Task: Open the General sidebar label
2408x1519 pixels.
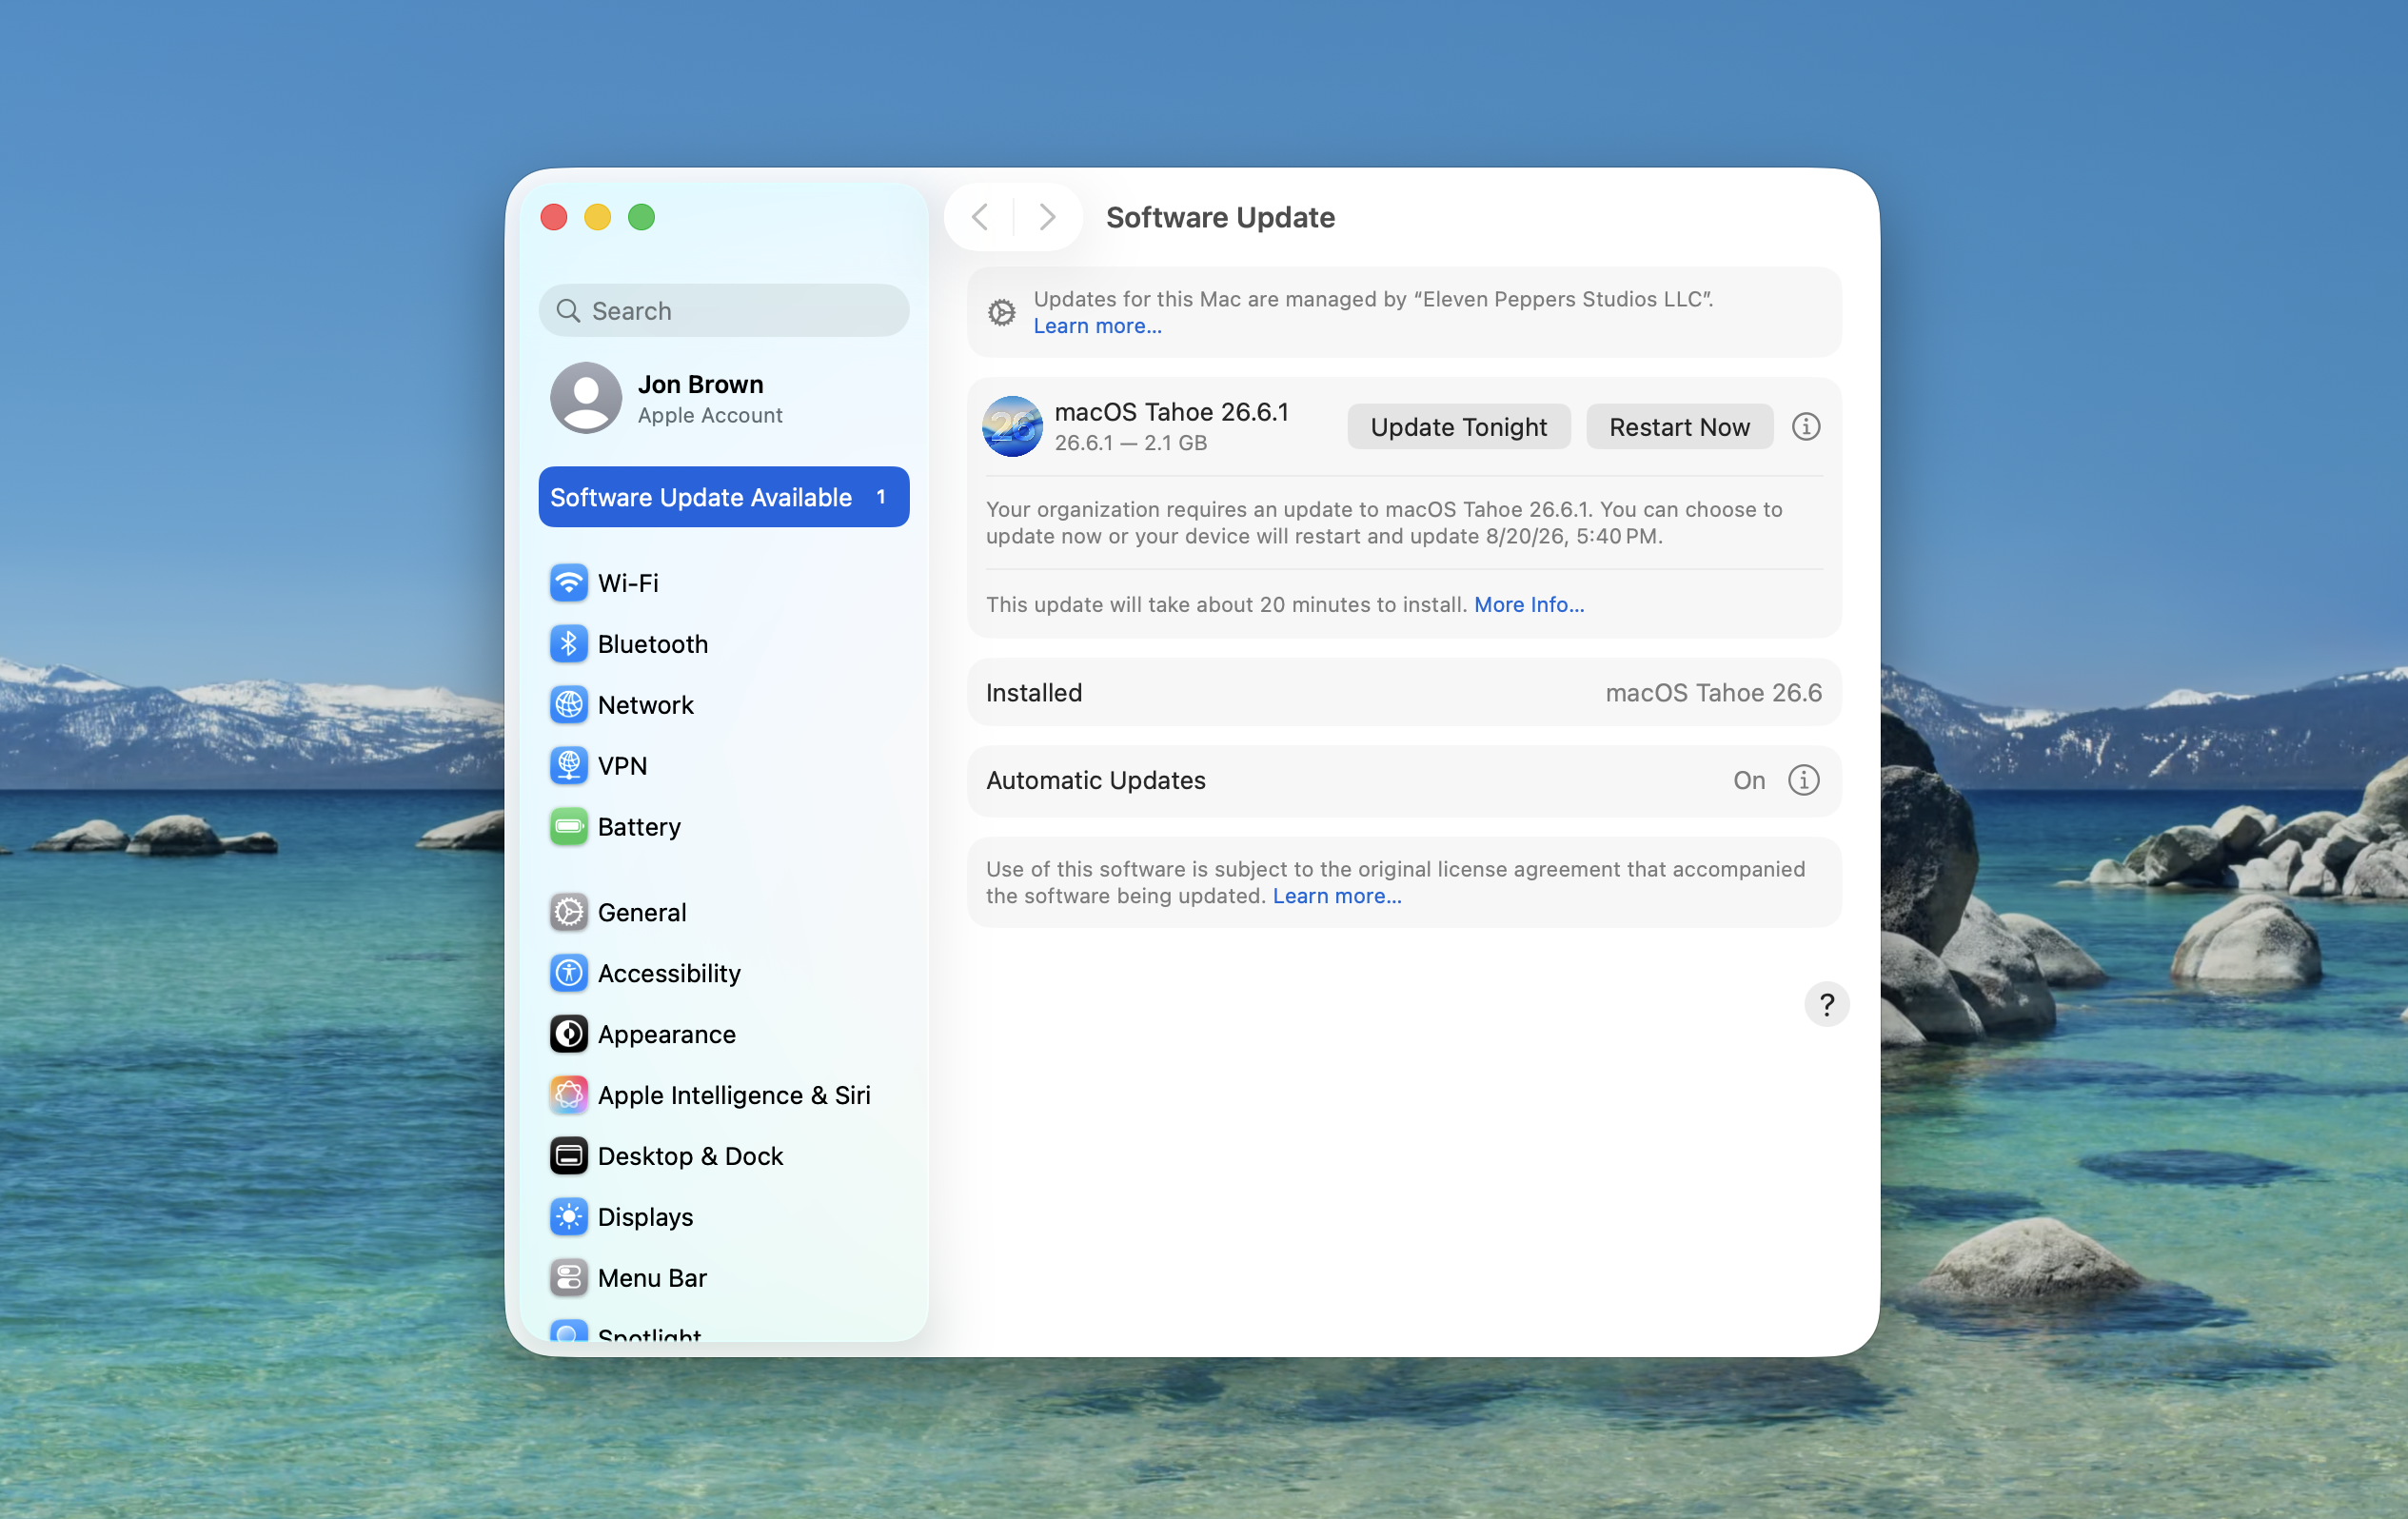Action: click(642, 913)
